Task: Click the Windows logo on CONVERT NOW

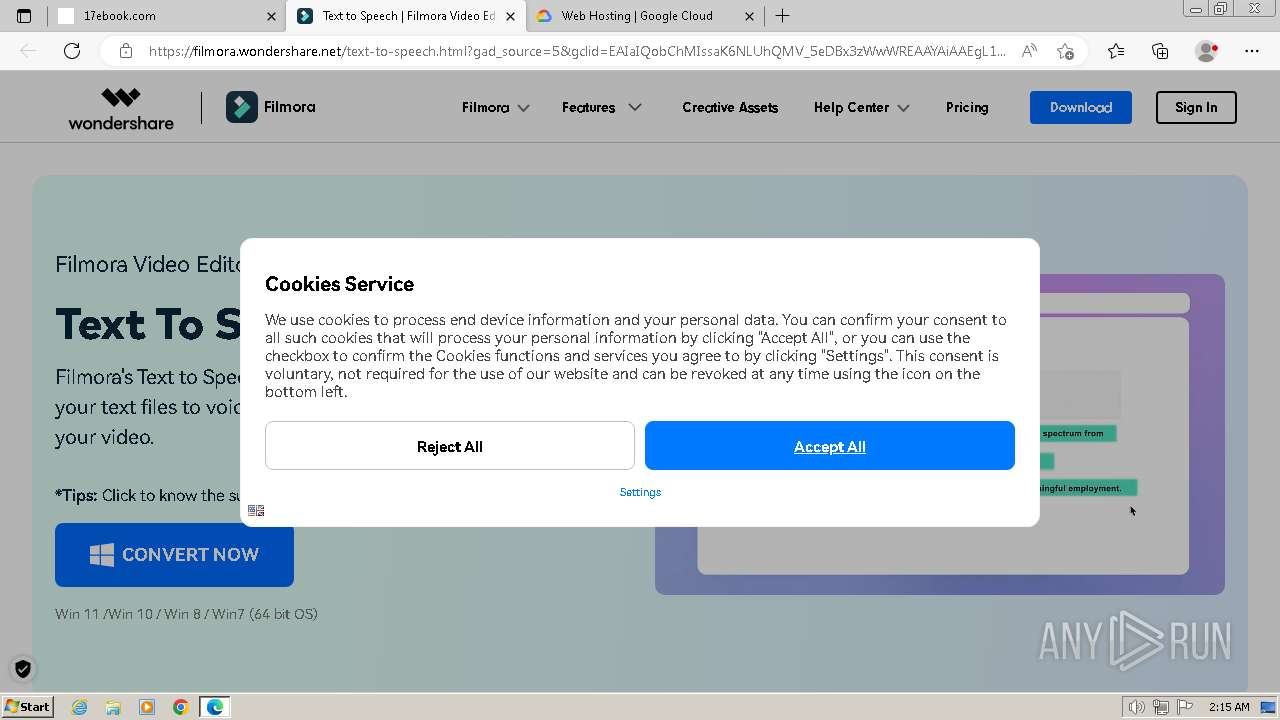Action: [102, 555]
